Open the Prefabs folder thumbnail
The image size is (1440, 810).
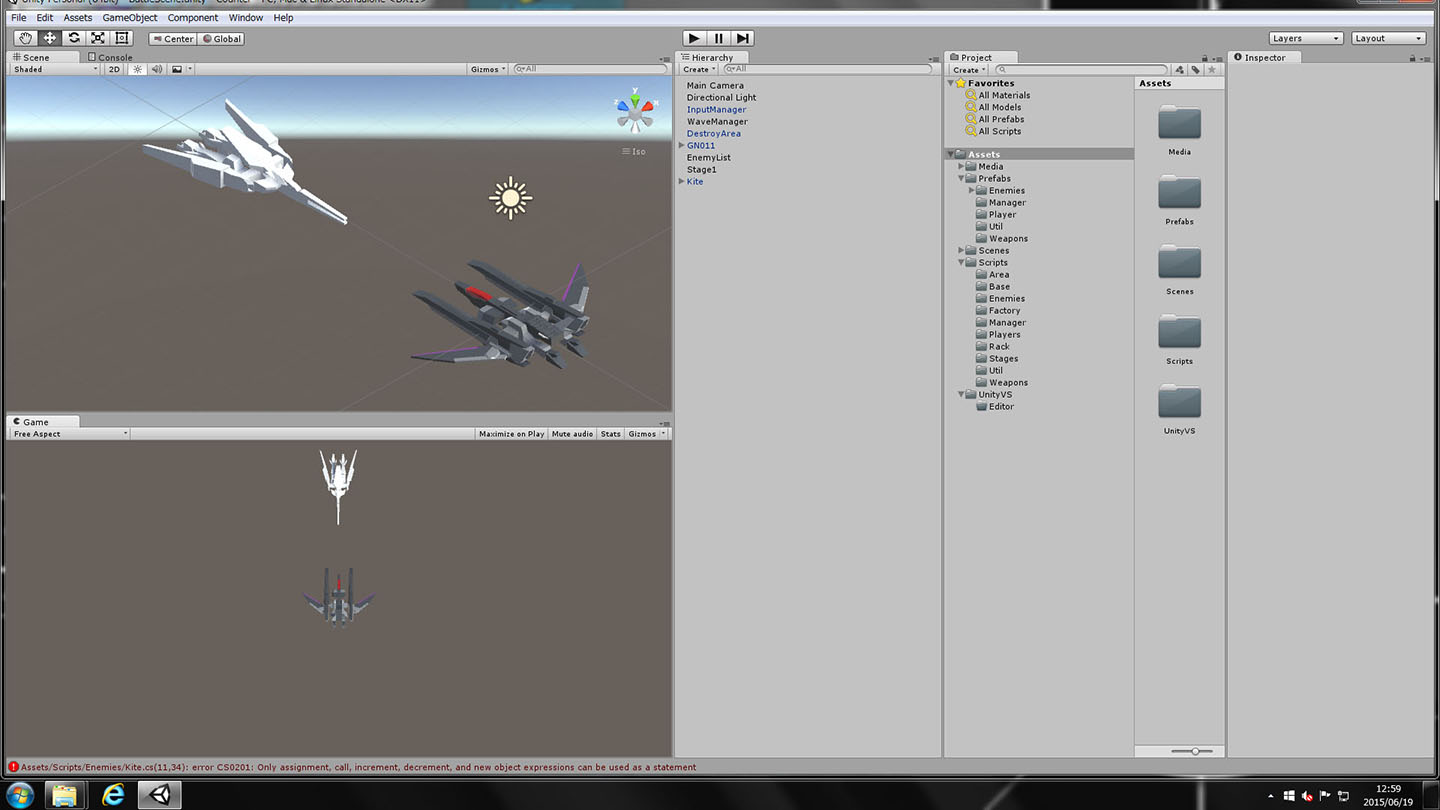[x=1179, y=194]
